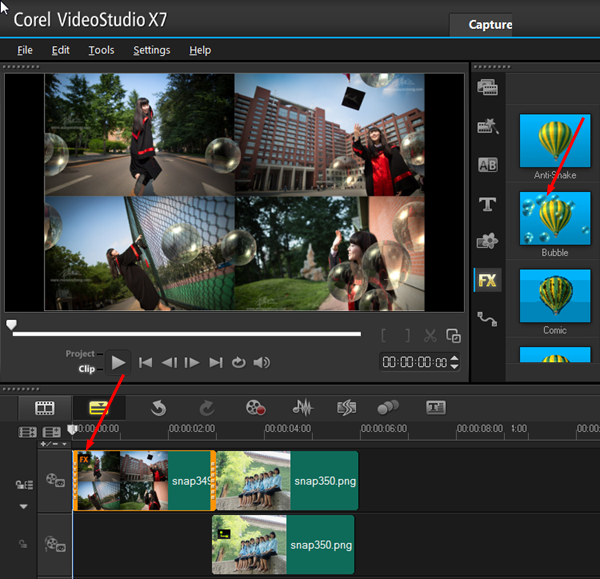Switch to Storyboard view
The width and height of the screenshot is (600, 579).
click(x=44, y=408)
